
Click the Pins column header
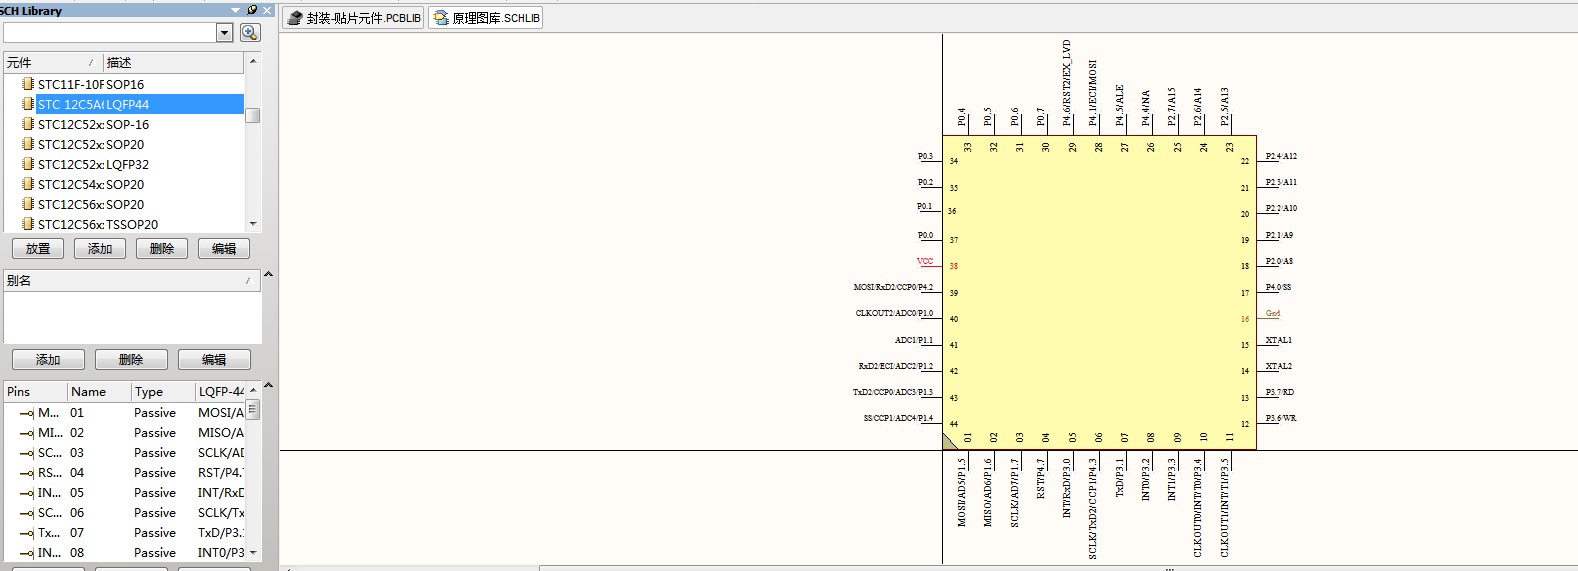point(35,392)
